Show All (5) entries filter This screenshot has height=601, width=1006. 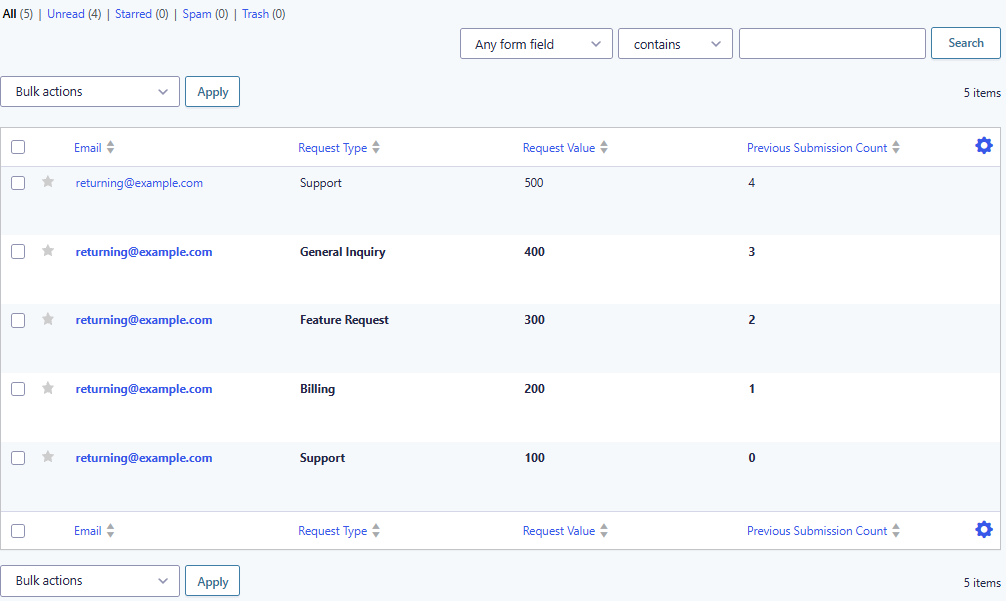(17, 14)
